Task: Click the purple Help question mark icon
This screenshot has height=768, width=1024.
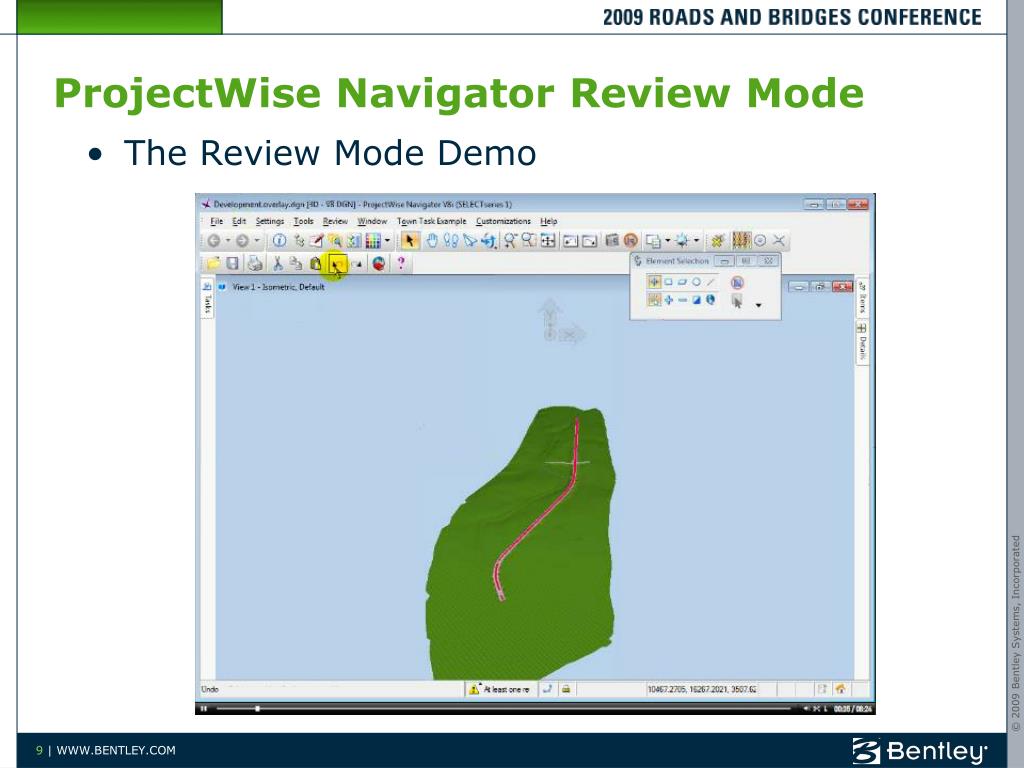Action: pos(401,263)
